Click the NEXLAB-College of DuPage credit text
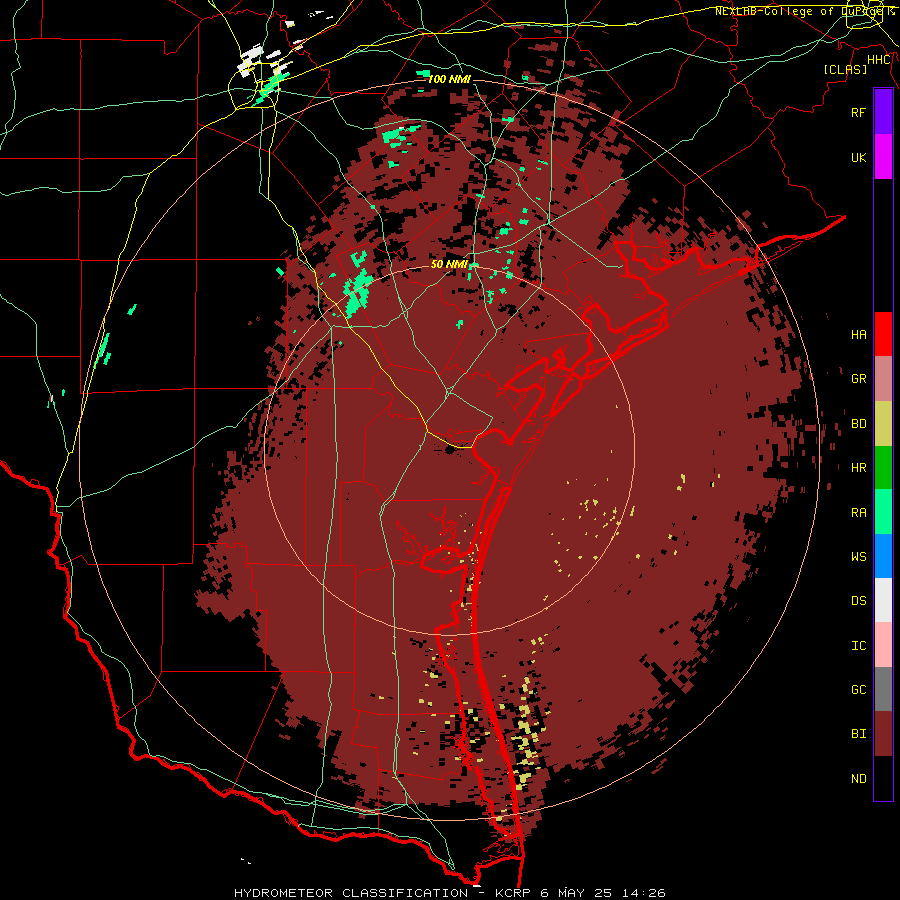 coord(803,11)
